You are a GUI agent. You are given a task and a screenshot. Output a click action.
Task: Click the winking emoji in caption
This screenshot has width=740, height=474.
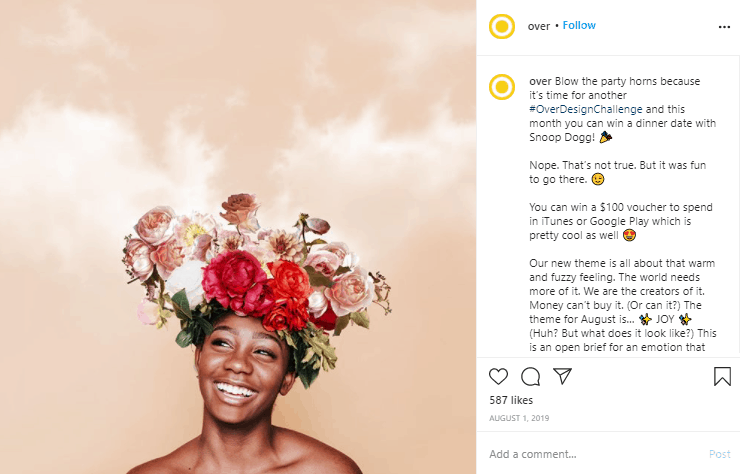click(x=598, y=180)
